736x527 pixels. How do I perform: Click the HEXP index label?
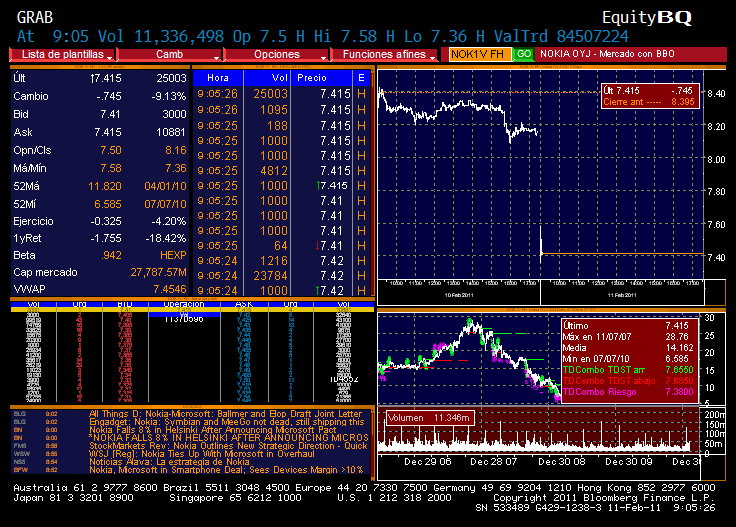(173, 255)
